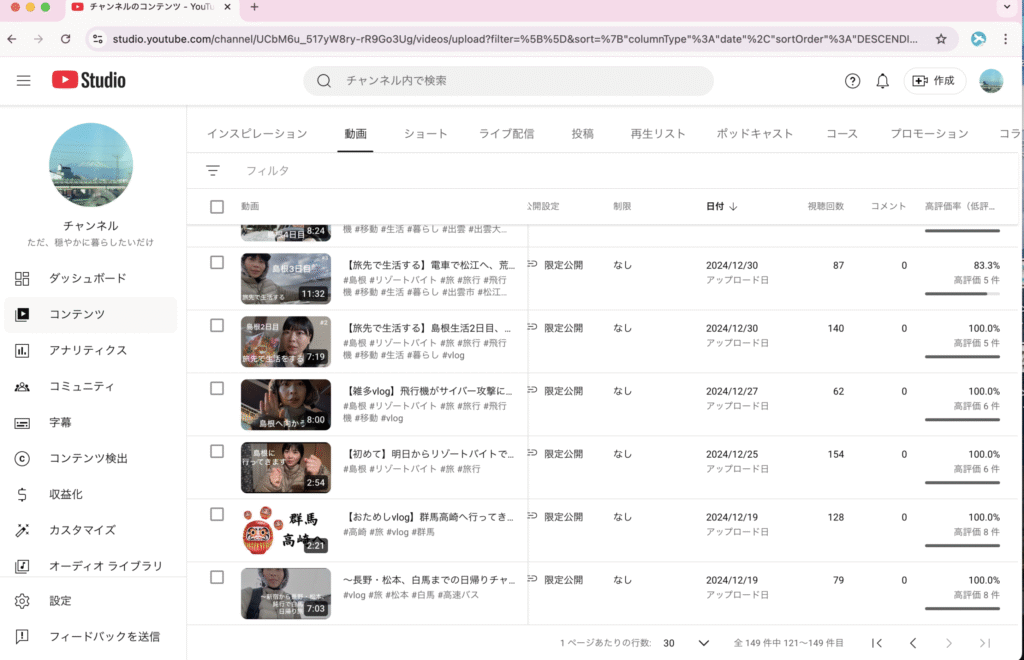Sort by the 日付 column header
The width and height of the screenshot is (1024, 660).
pyautogui.click(x=721, y=207)
